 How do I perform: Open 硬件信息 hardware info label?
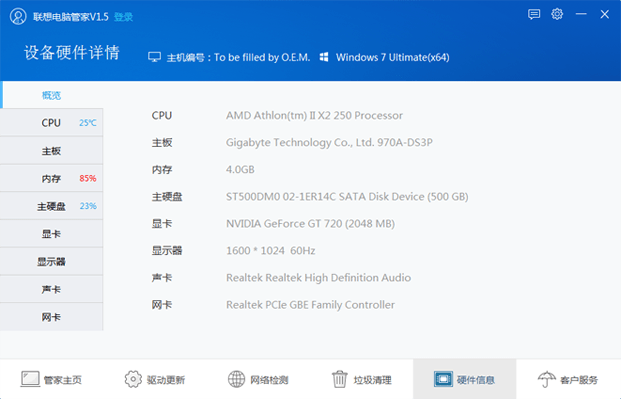click(x=476, y=380)
